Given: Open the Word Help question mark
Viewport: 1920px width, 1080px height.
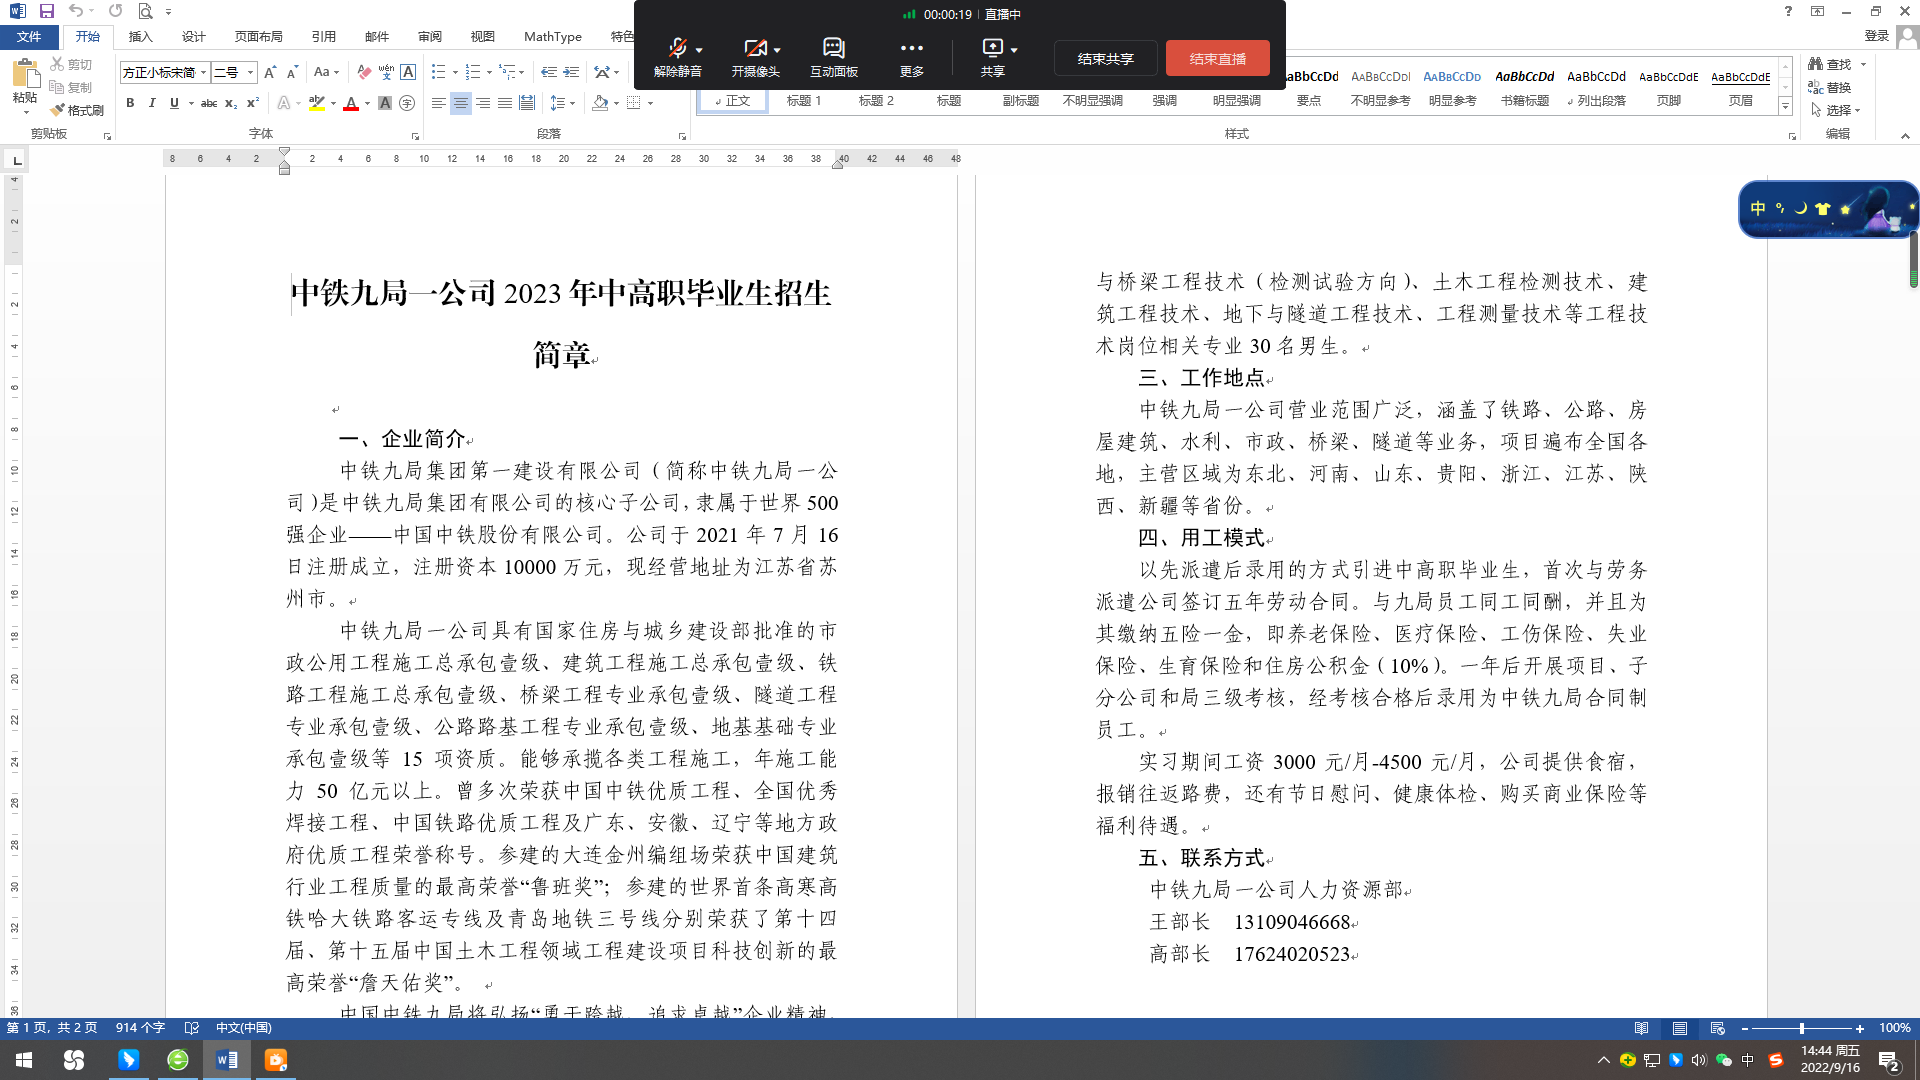Looking at the screenshot, I should click(x=1788, y=11).
